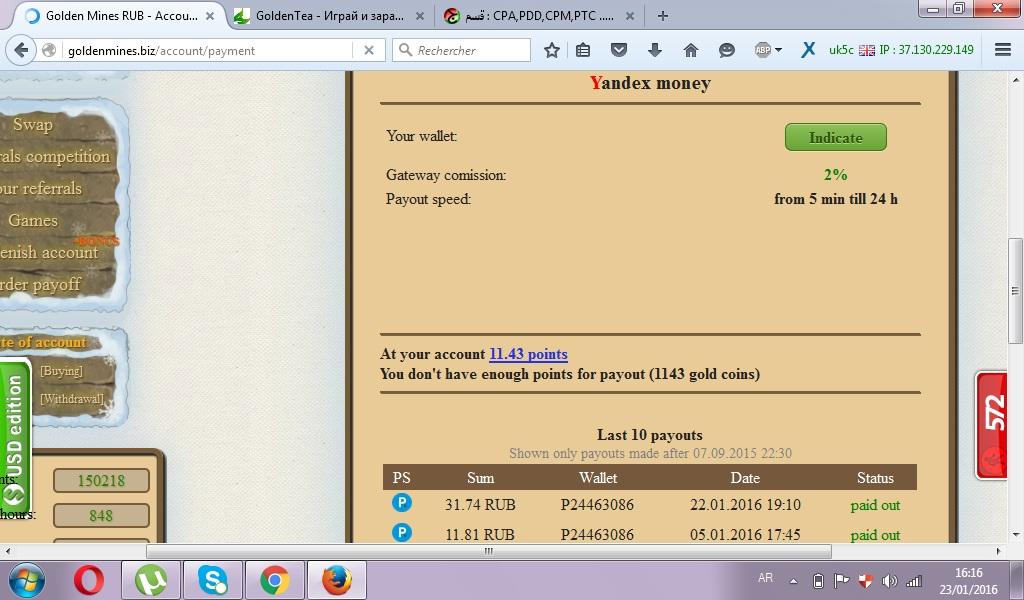Click the Wallet column header
The image size is (1024, 600).
click(598, 478)
